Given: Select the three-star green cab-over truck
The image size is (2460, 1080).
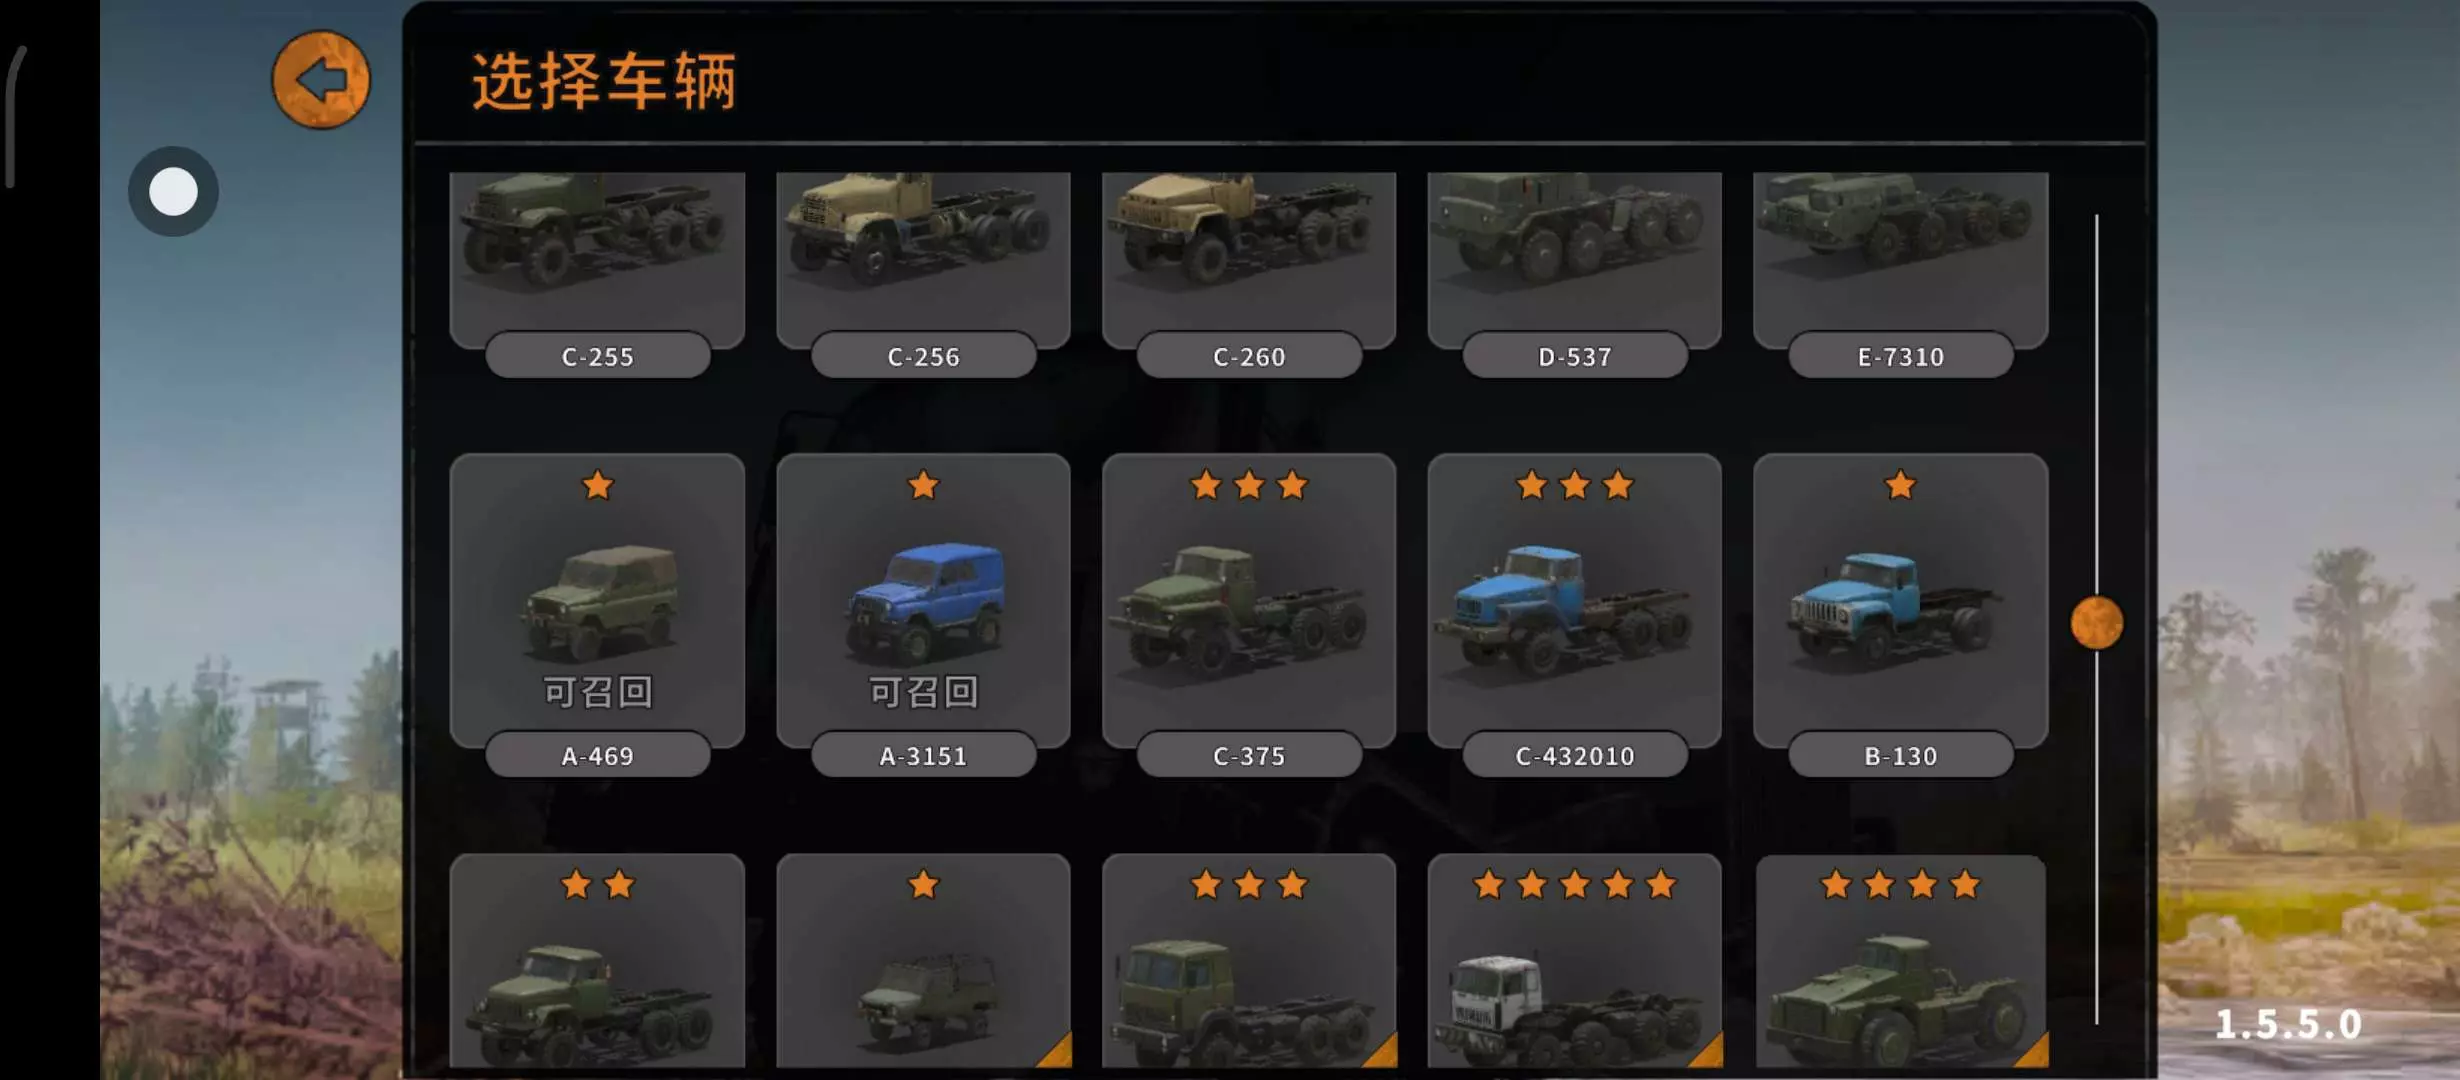Looking at the screenshot, I should point(1249,962).
